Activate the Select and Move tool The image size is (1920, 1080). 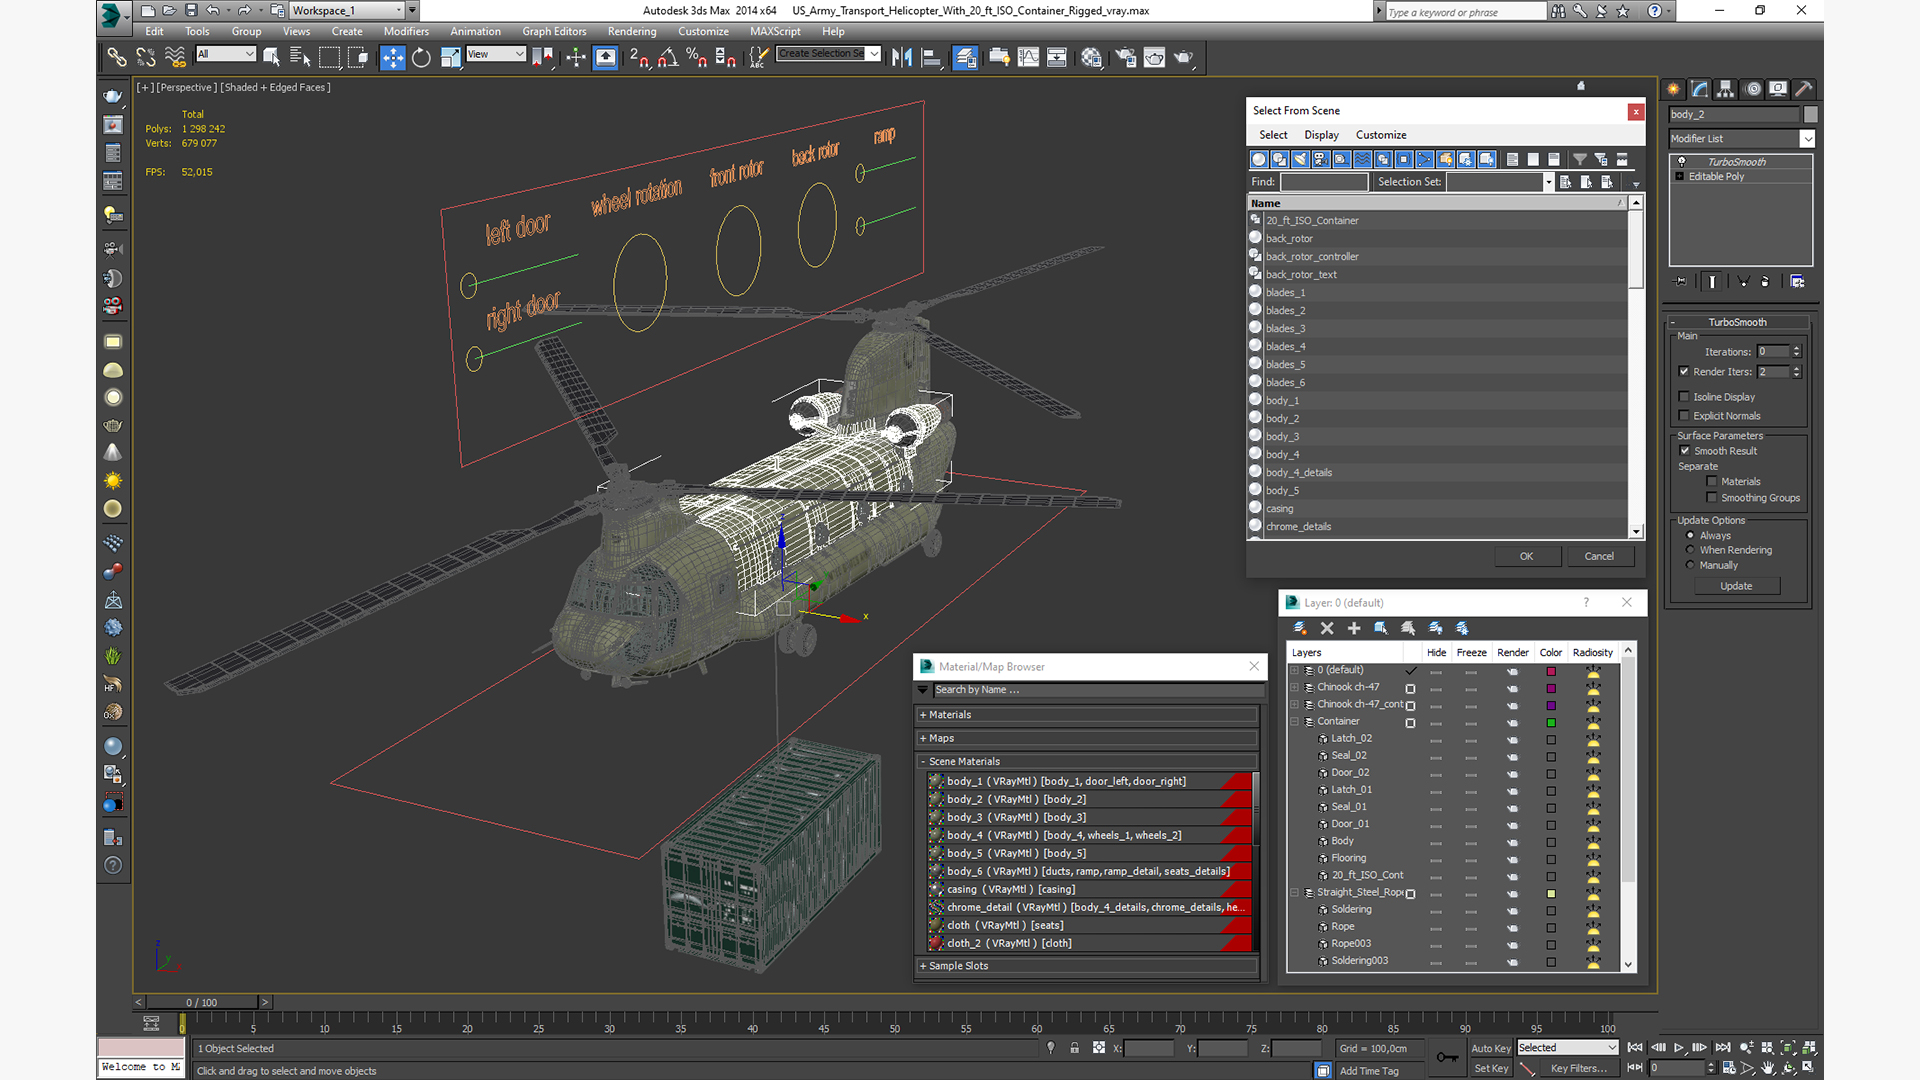392,57
